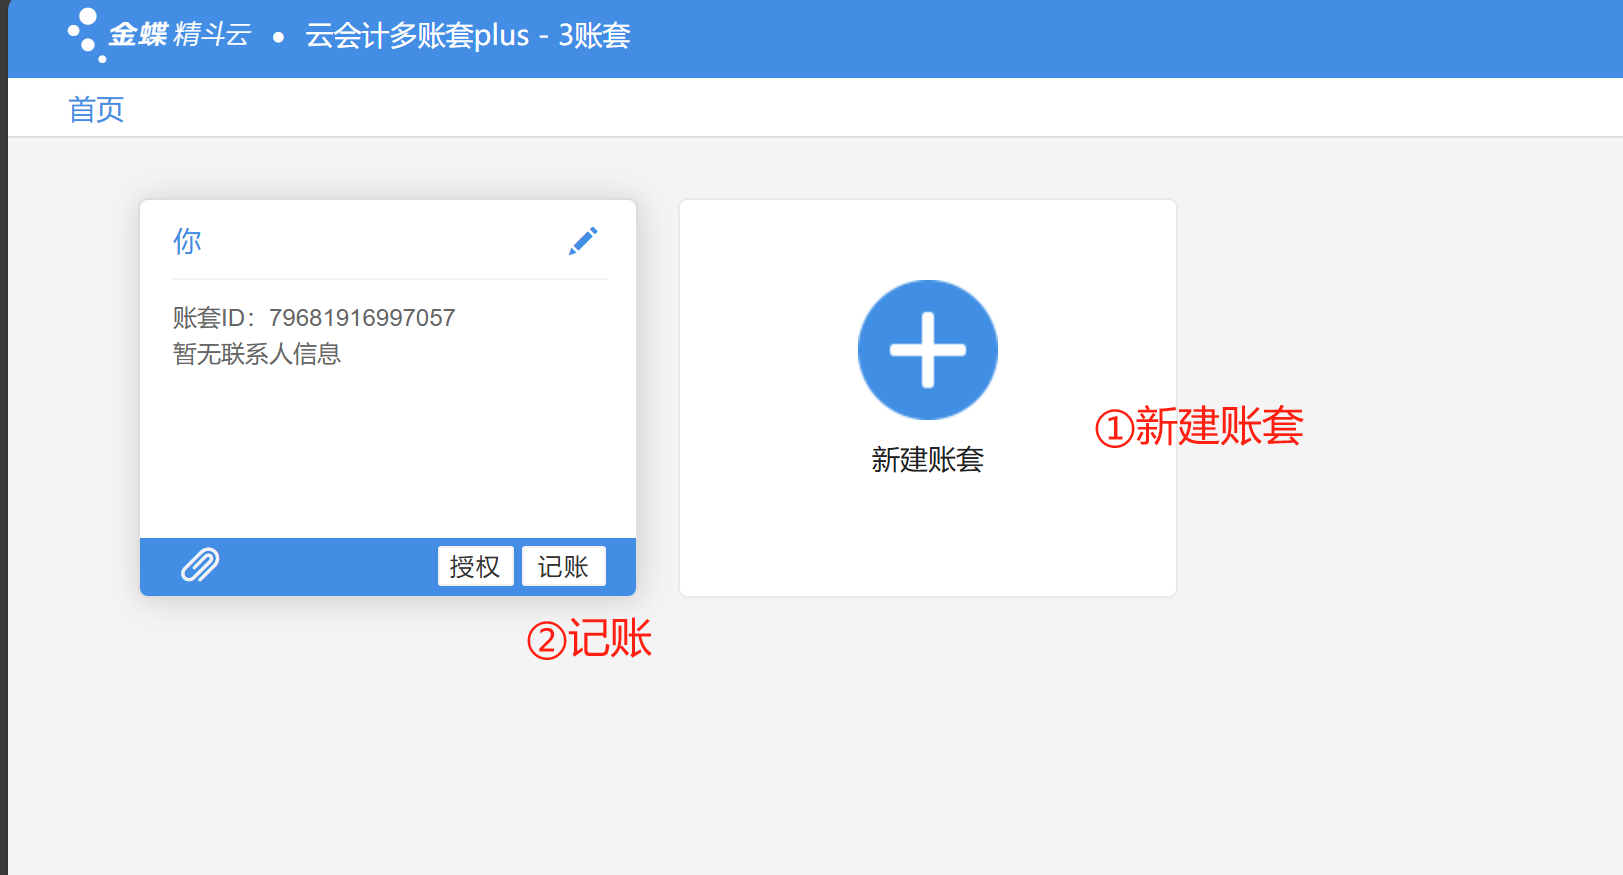The width and height of the screenshot is (1623, 875).
Task: Click the pencil edit icon on account card
Action: [x=583, y=241]
